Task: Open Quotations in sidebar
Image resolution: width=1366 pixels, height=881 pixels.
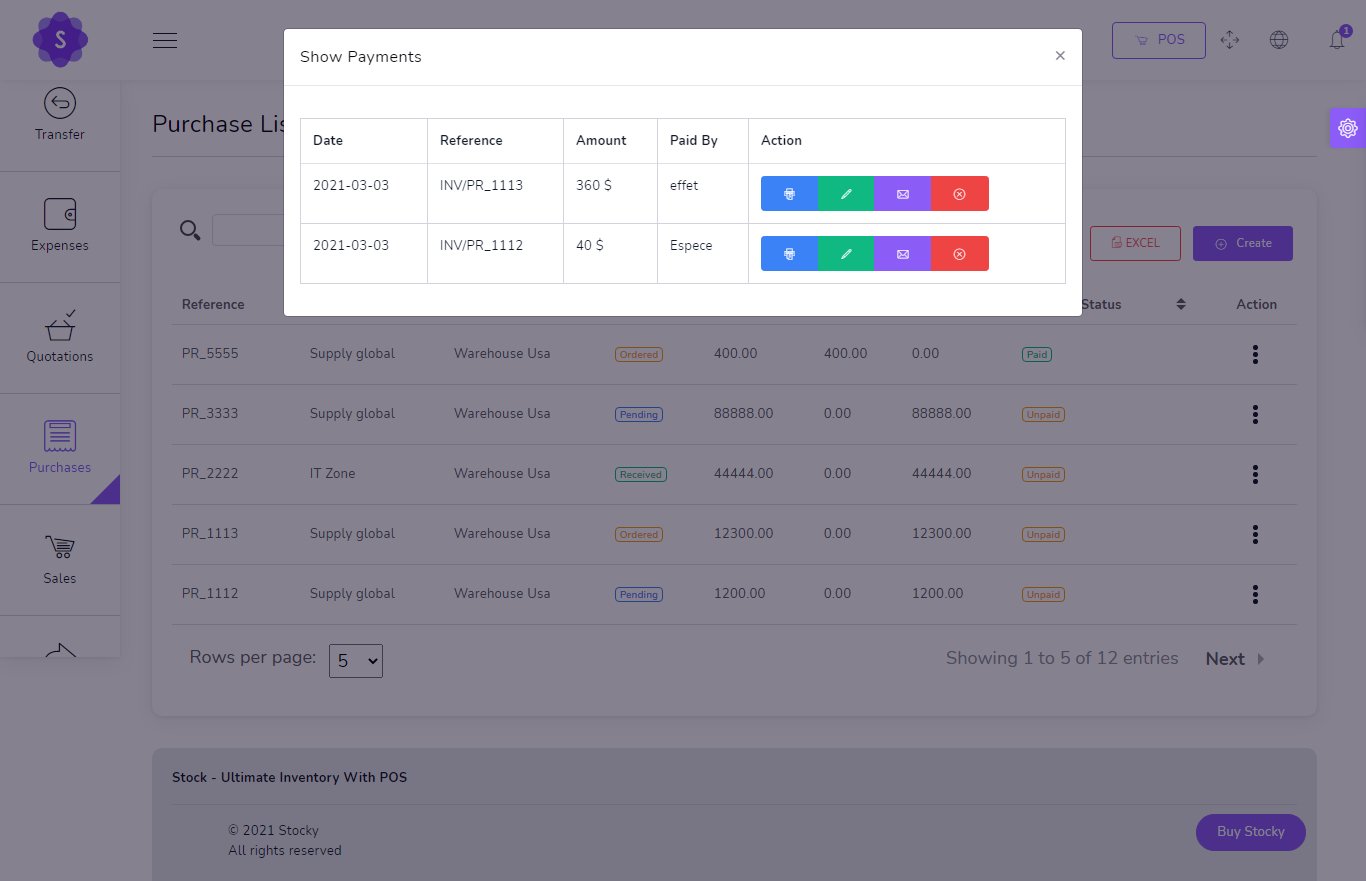Action: coord(60,337)
